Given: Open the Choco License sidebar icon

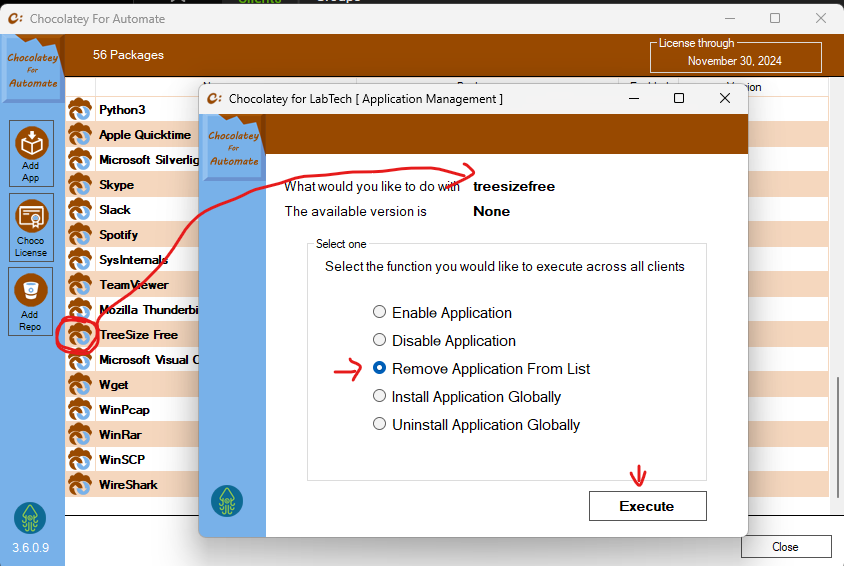Looking at the screenshot, I should click(x=31, y=228).
